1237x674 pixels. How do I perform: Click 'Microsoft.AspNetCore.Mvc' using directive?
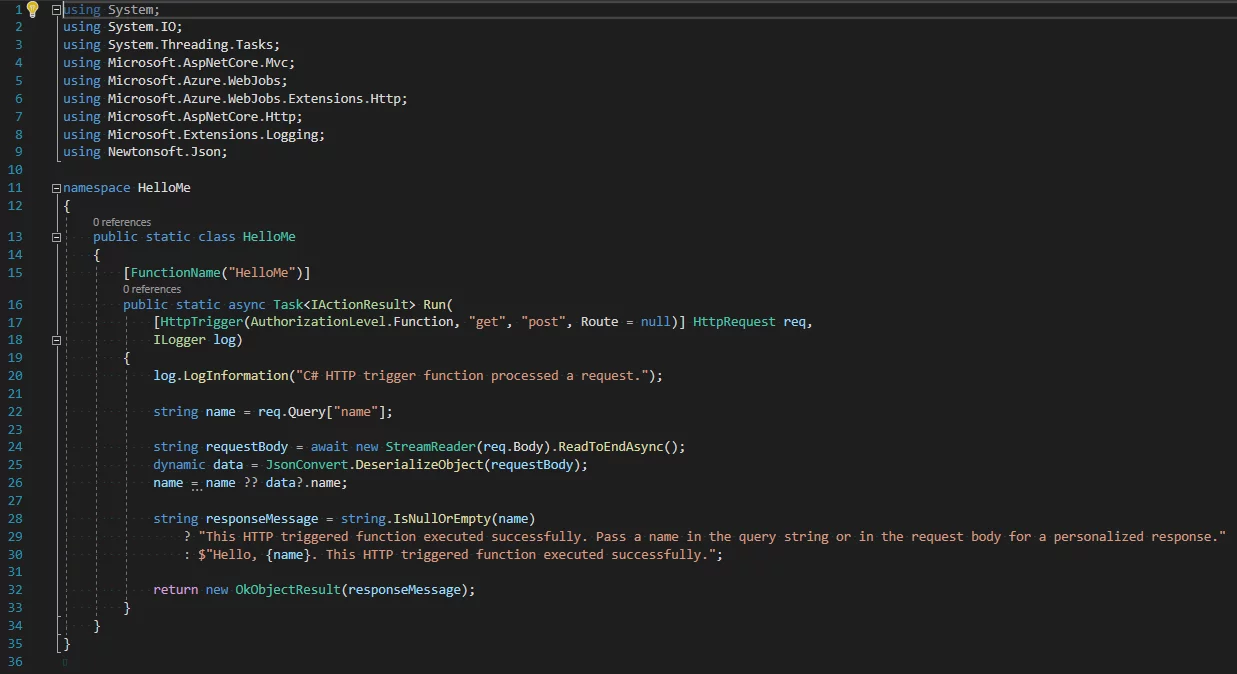point(198,63)
